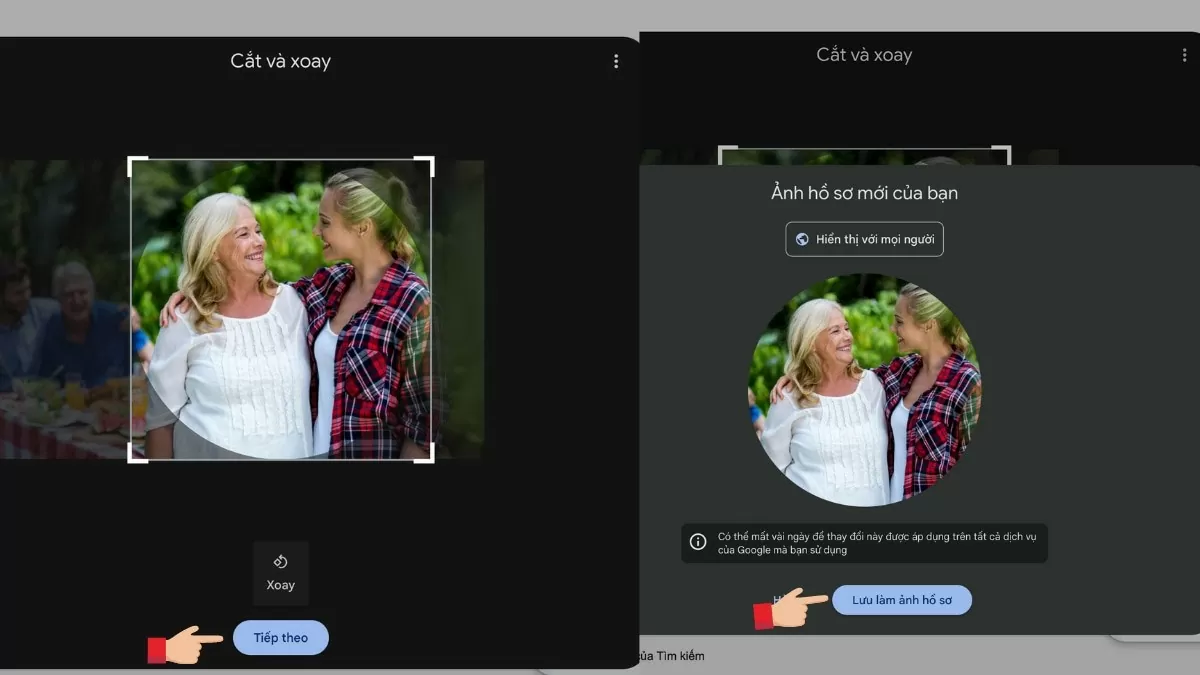Select the 'Cắt và xoay' title on right pane

863,55
